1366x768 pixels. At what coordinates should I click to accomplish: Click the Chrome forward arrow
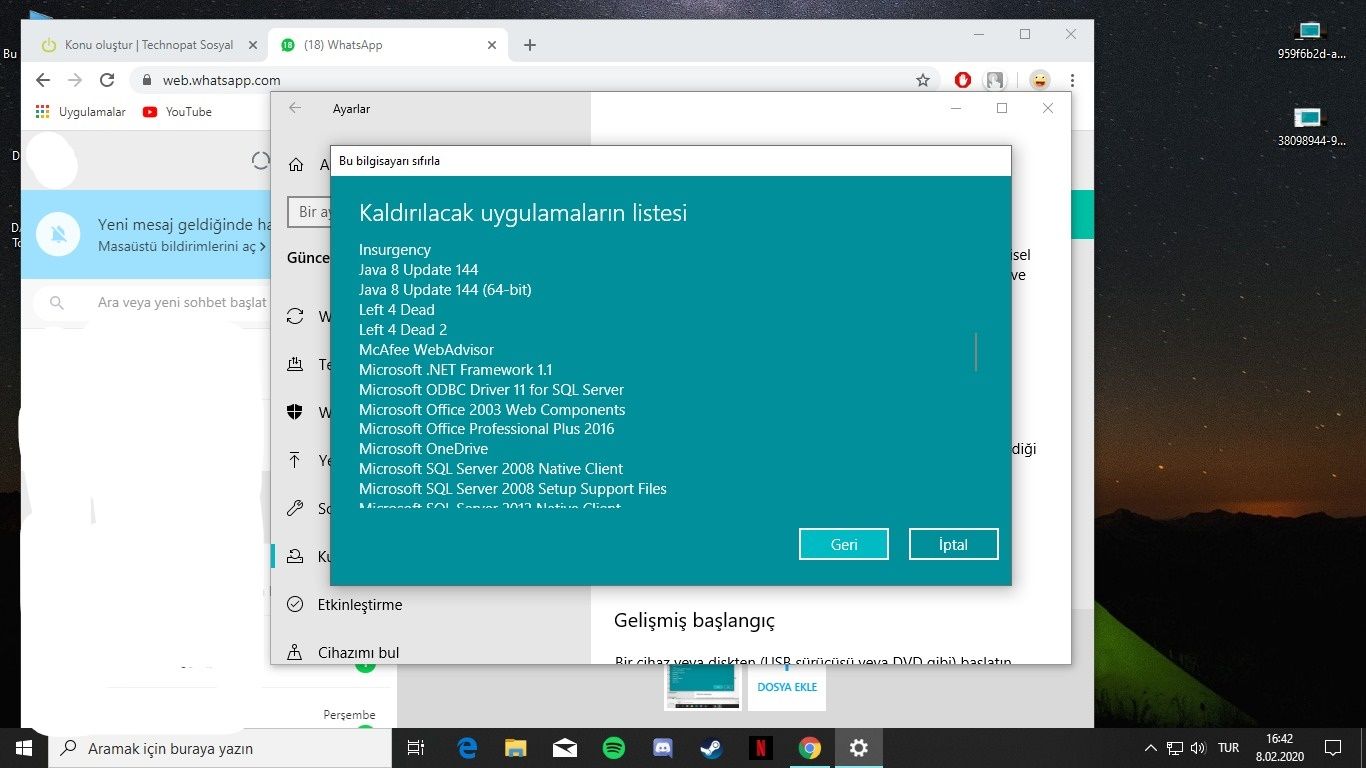75,80
